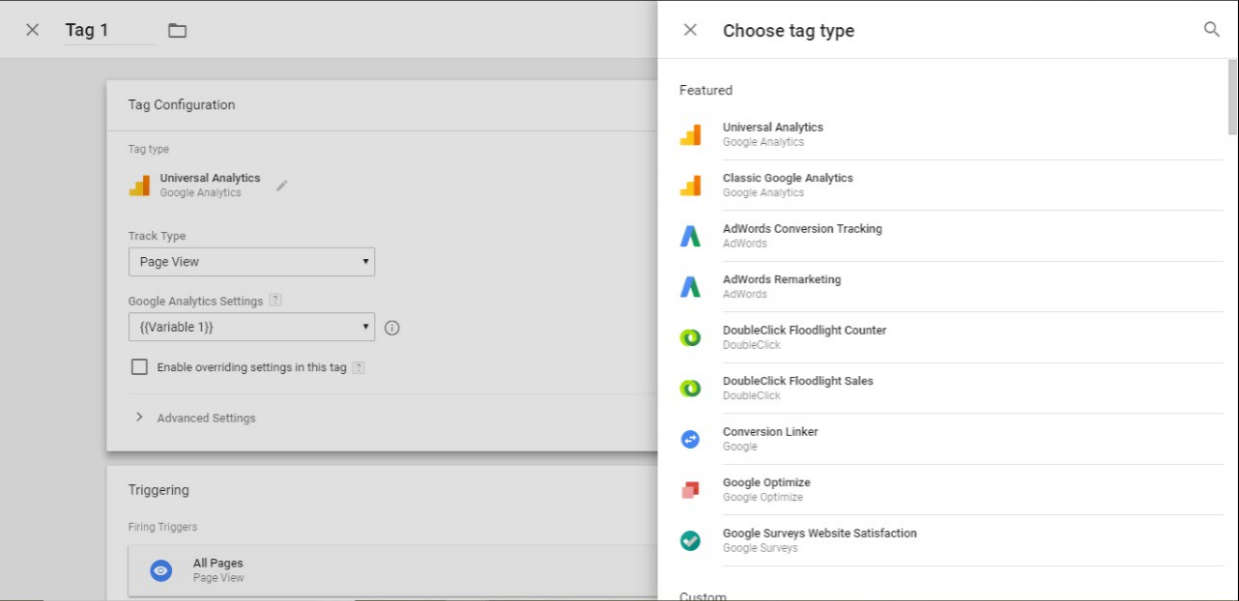Click the Conversion Linker icon

pyautogui.click(x=690, y=439)
